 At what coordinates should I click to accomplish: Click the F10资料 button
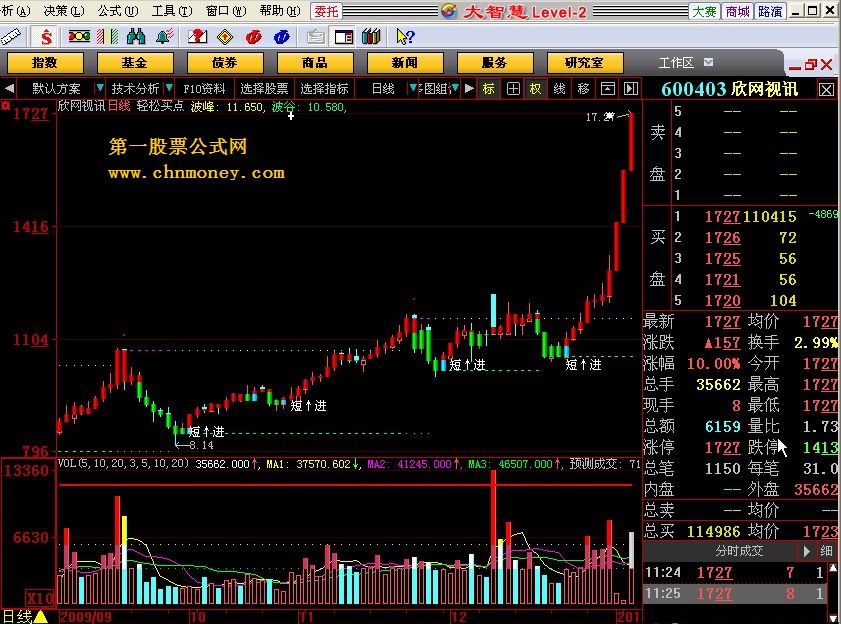pos(204,89)
